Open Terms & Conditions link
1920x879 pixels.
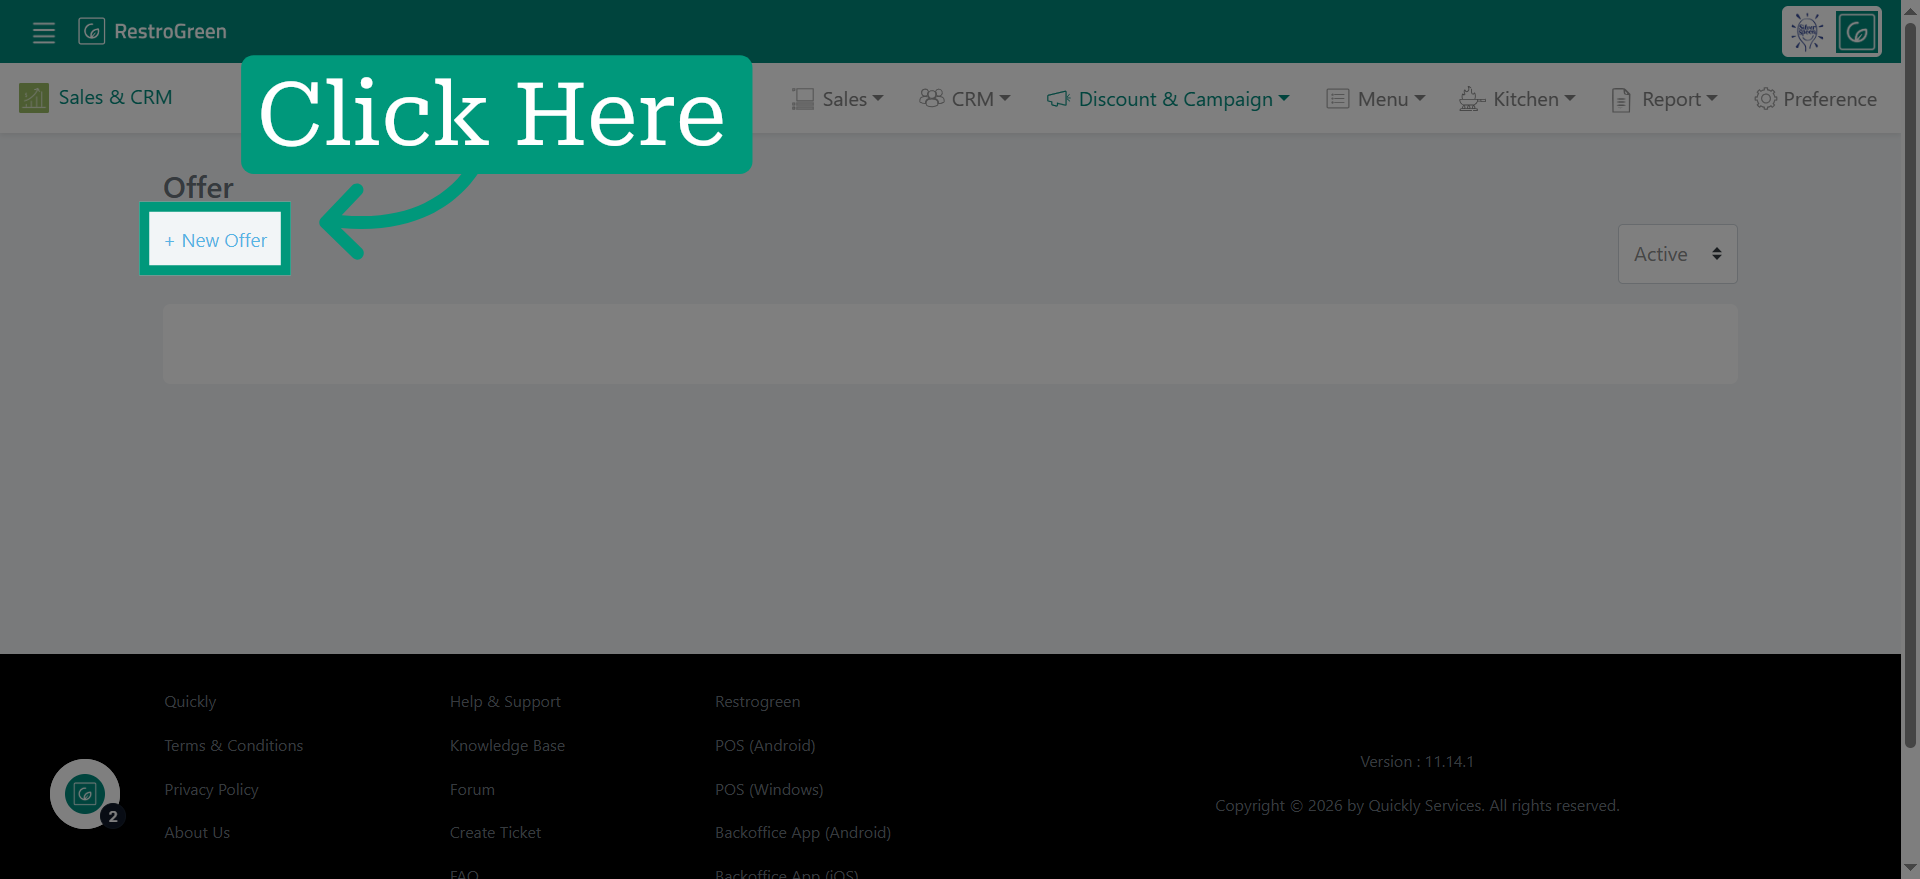233,746
